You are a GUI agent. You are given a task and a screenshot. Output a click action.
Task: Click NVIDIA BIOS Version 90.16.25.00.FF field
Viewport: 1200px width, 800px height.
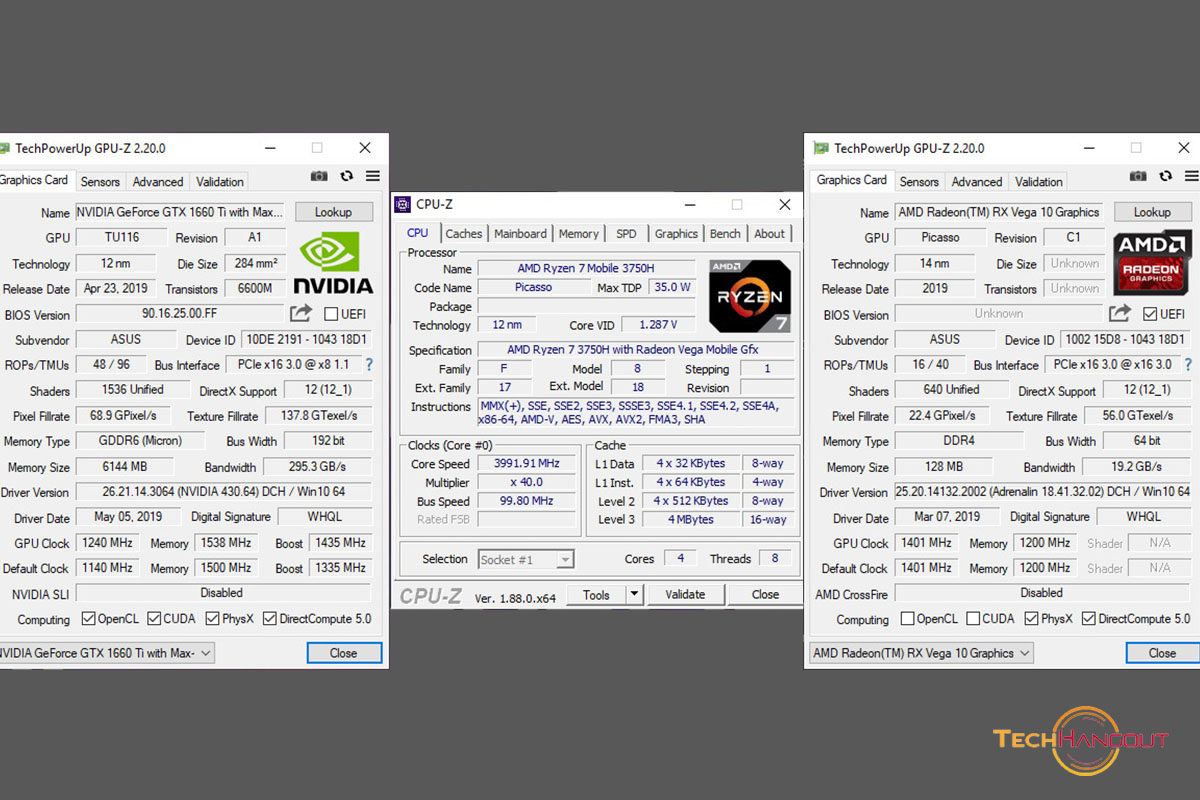pos(180,314)
